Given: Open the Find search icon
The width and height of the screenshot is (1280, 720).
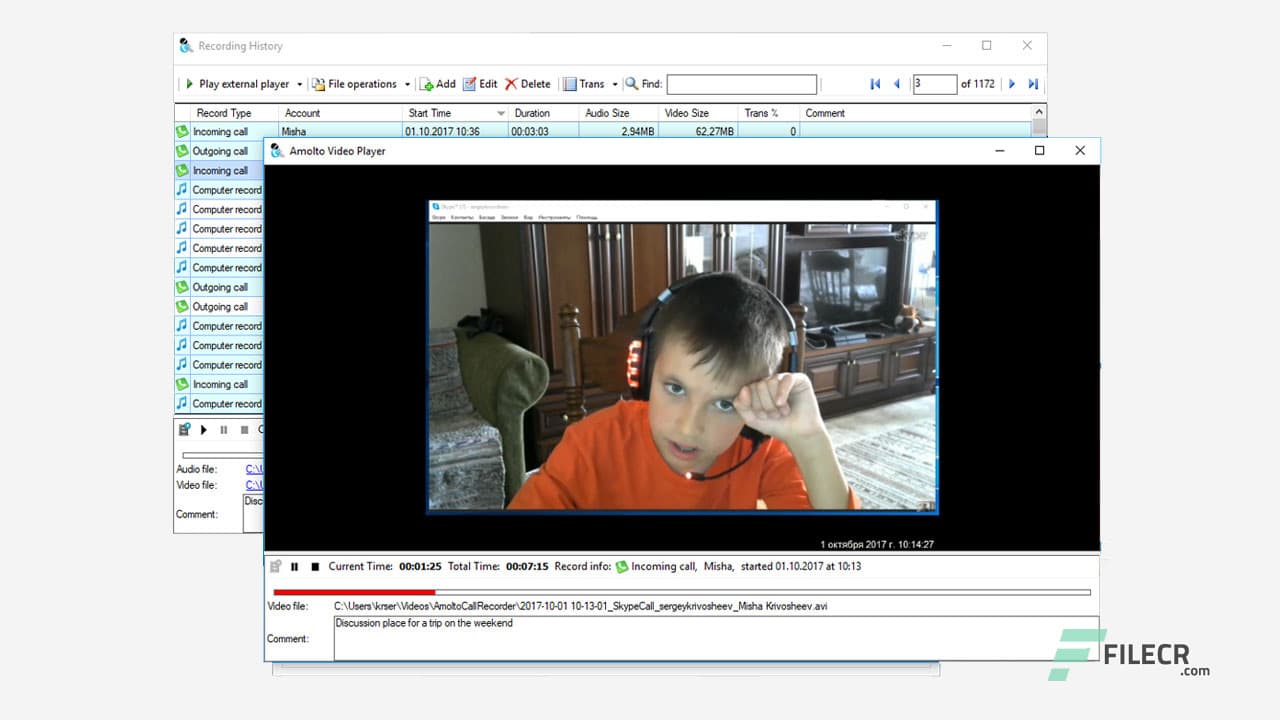Looking at the screenshot, I should coord(630,84).
